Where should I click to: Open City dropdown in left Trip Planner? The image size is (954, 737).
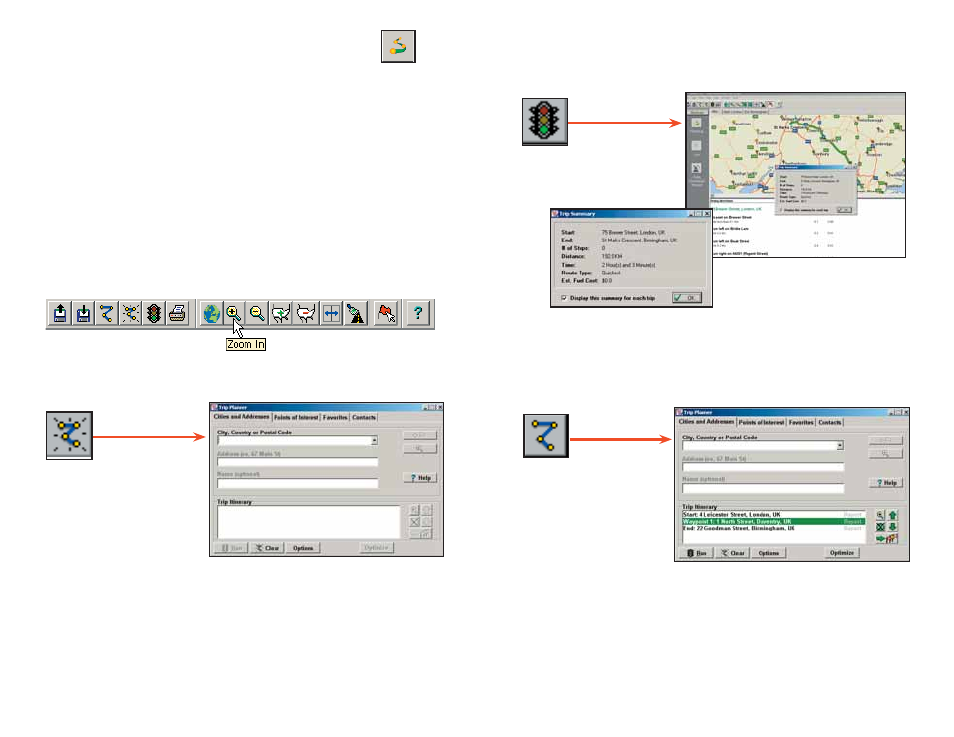[374, 440]
